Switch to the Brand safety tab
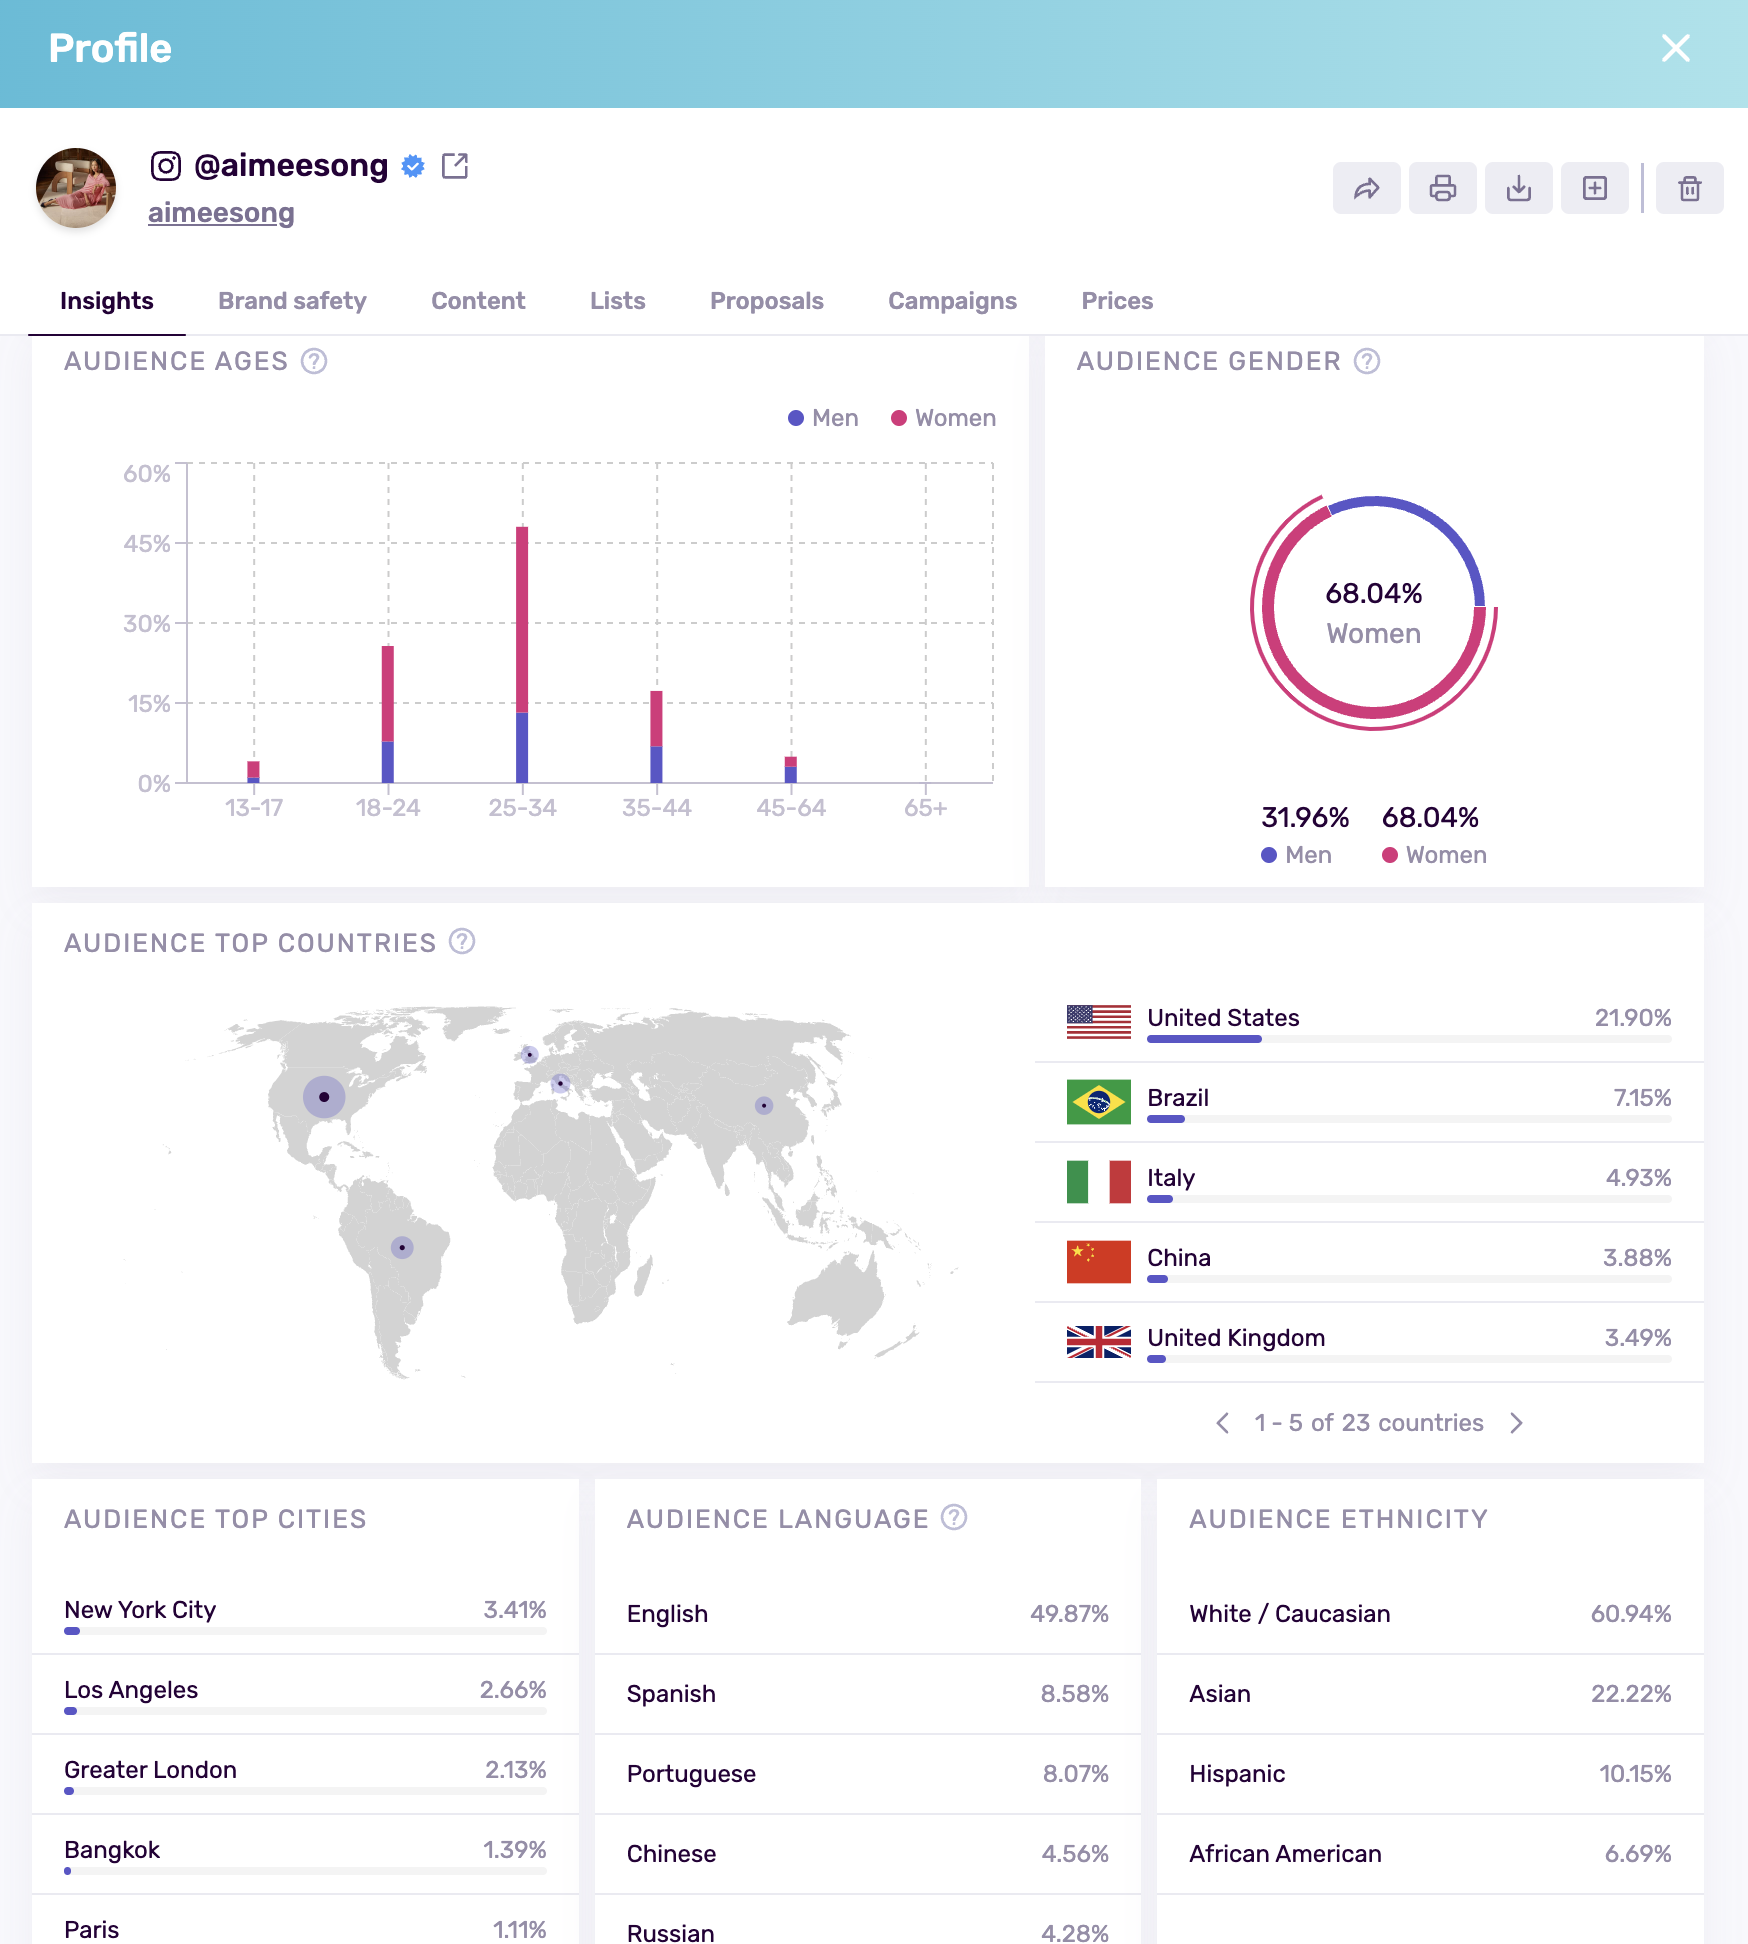Screen dimensions: 1748x1944 [x=292, y=301]
